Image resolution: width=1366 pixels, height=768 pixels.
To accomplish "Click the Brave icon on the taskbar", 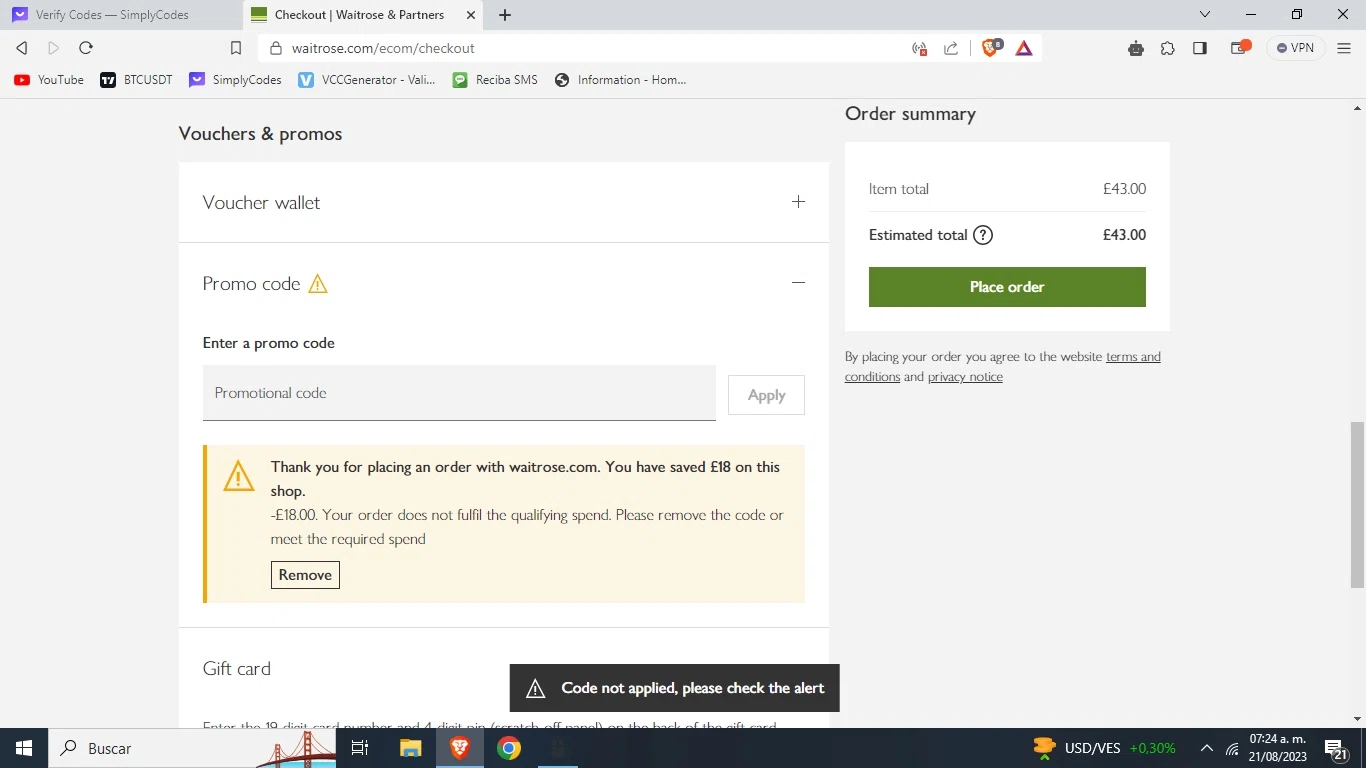I will (x=460, y=748).
